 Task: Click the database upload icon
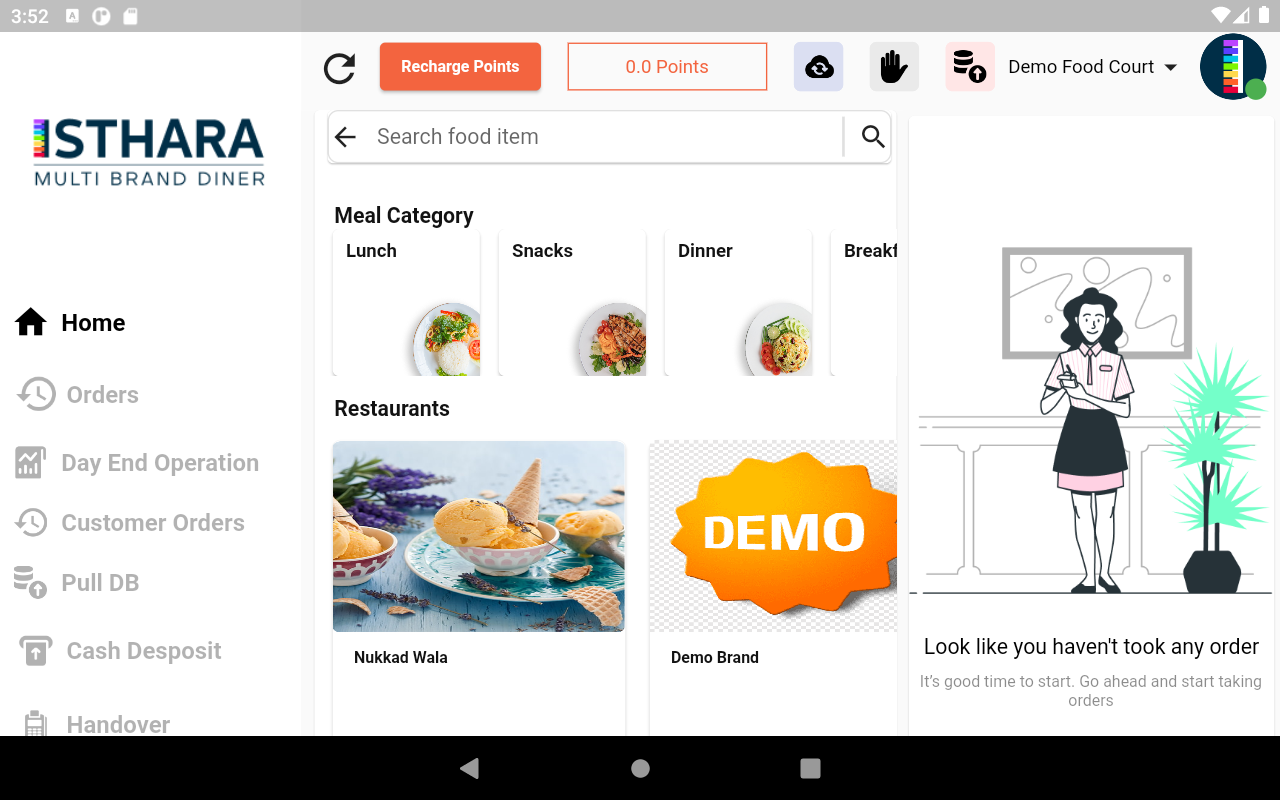pos(970,67)
